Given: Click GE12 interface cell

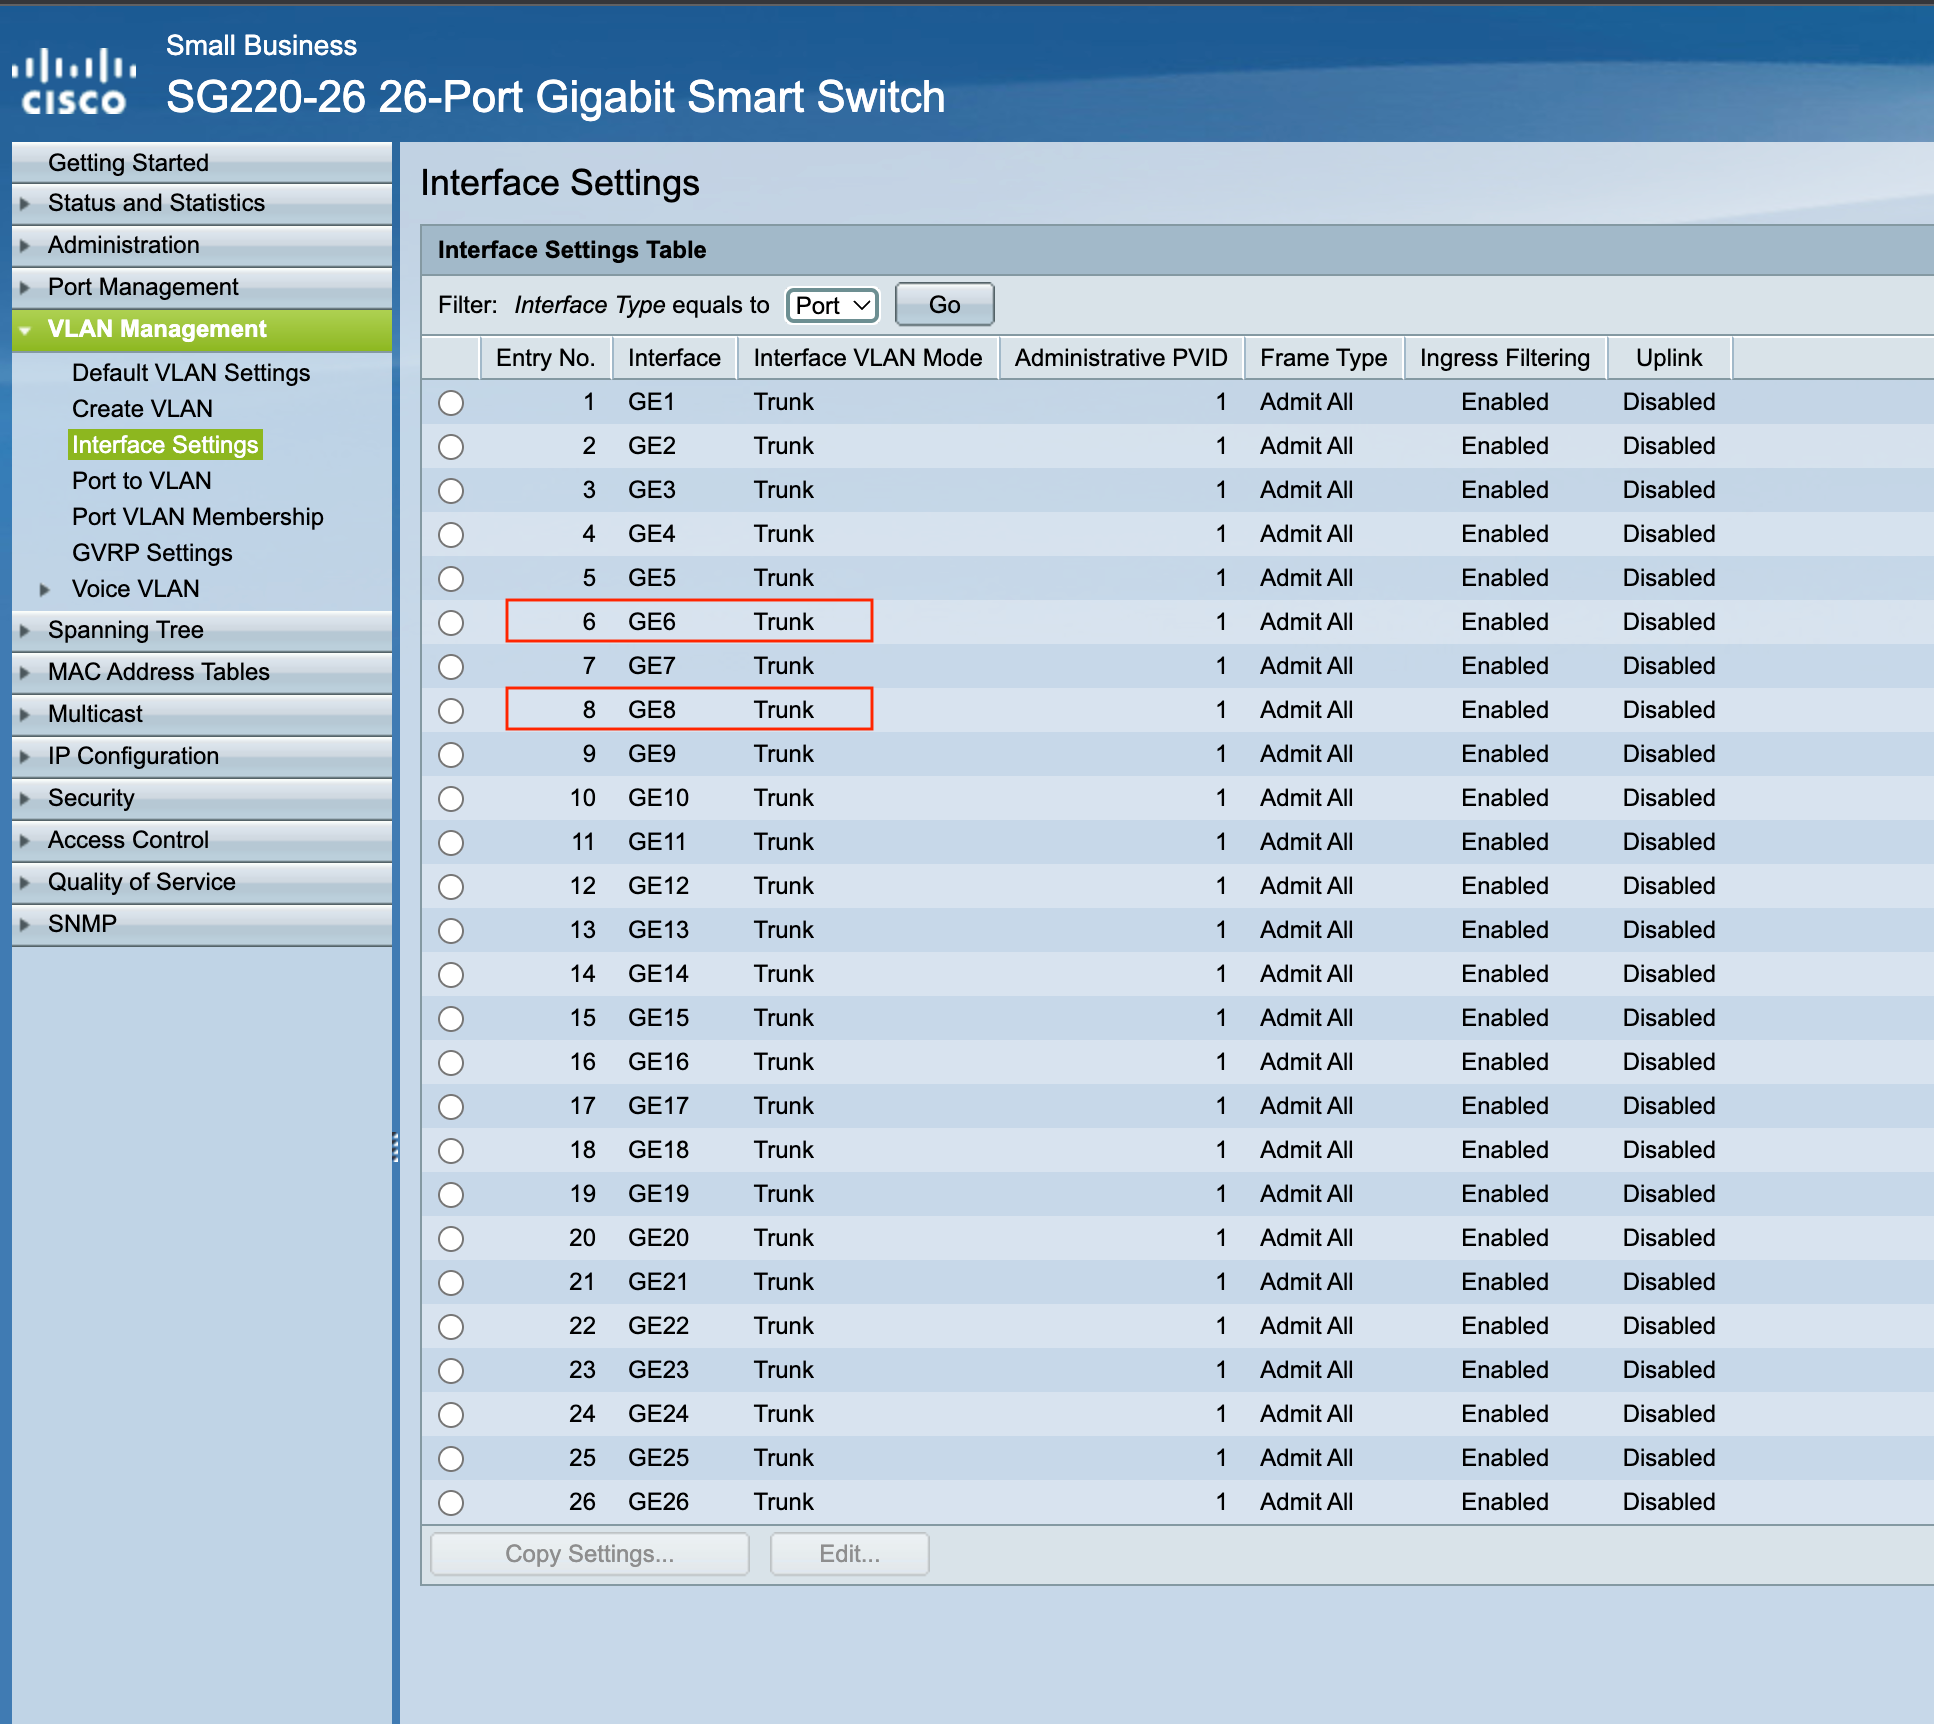Looking at the screenshot, I should pyautogui.click(x=659, y=886).
